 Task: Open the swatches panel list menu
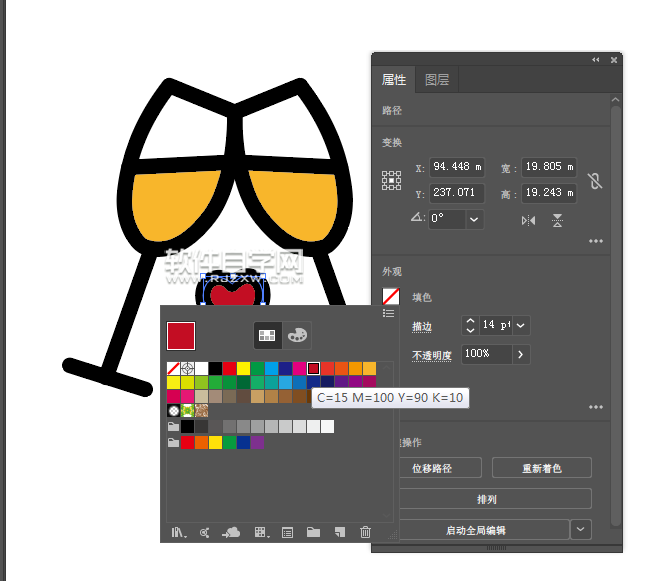[x=388, y=313]
